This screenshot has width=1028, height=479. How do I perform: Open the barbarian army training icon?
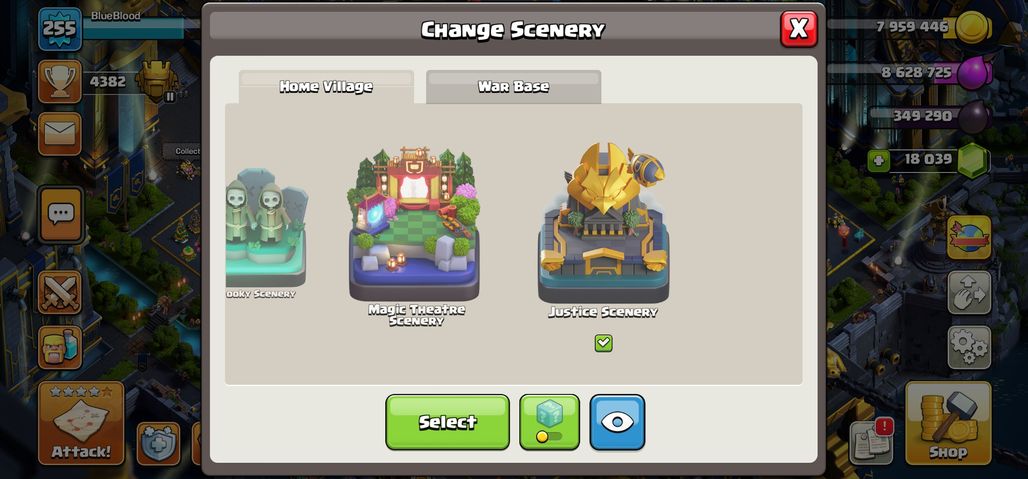click(x=60, y=347)
